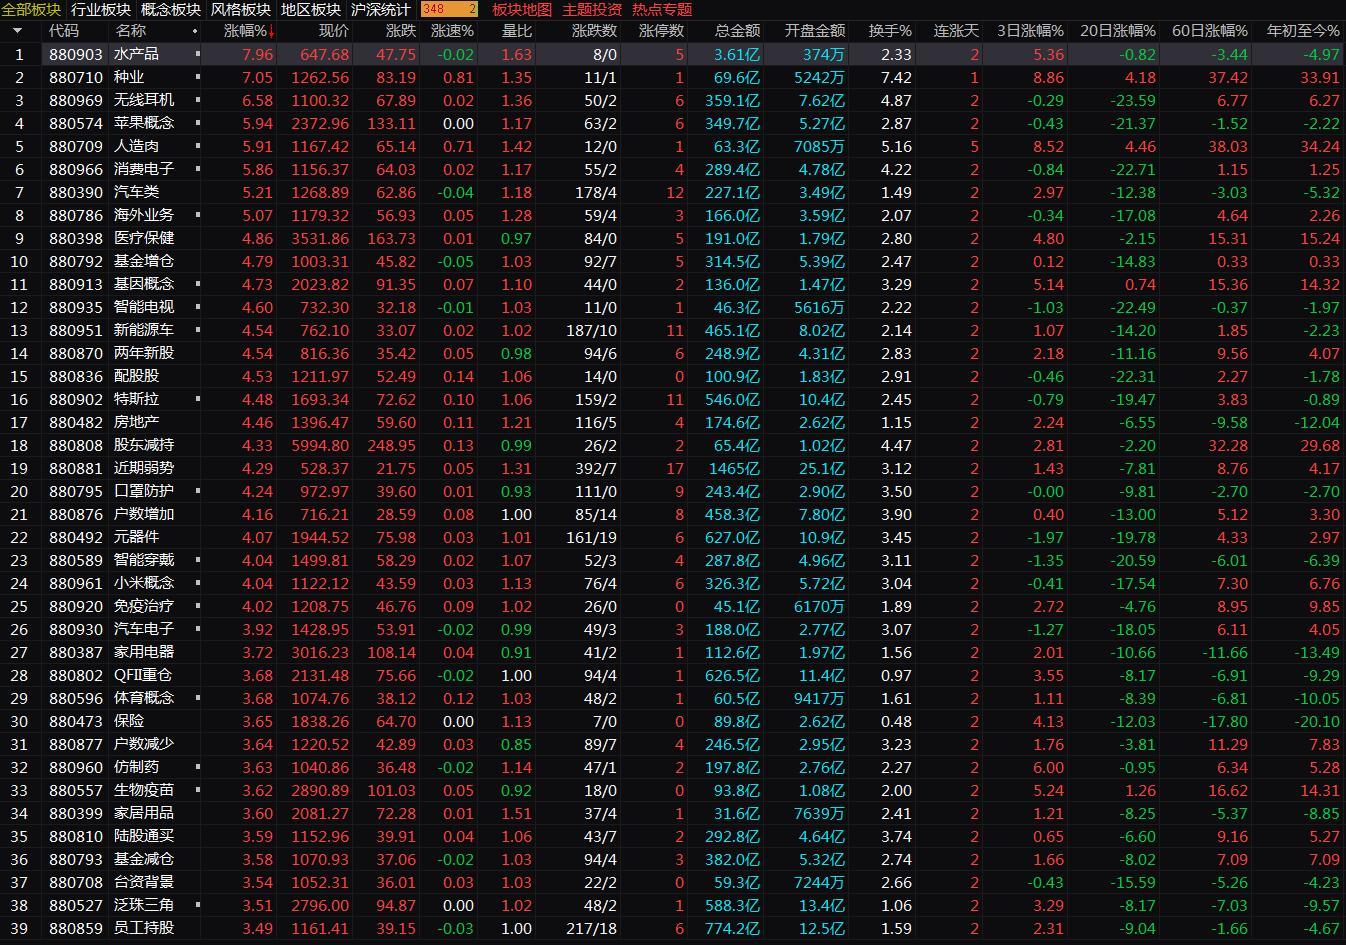Viewport: 1346px width, 945px height.
Task: Sort by the 年初至今% column header
Action: click(x=1302, y=31)
